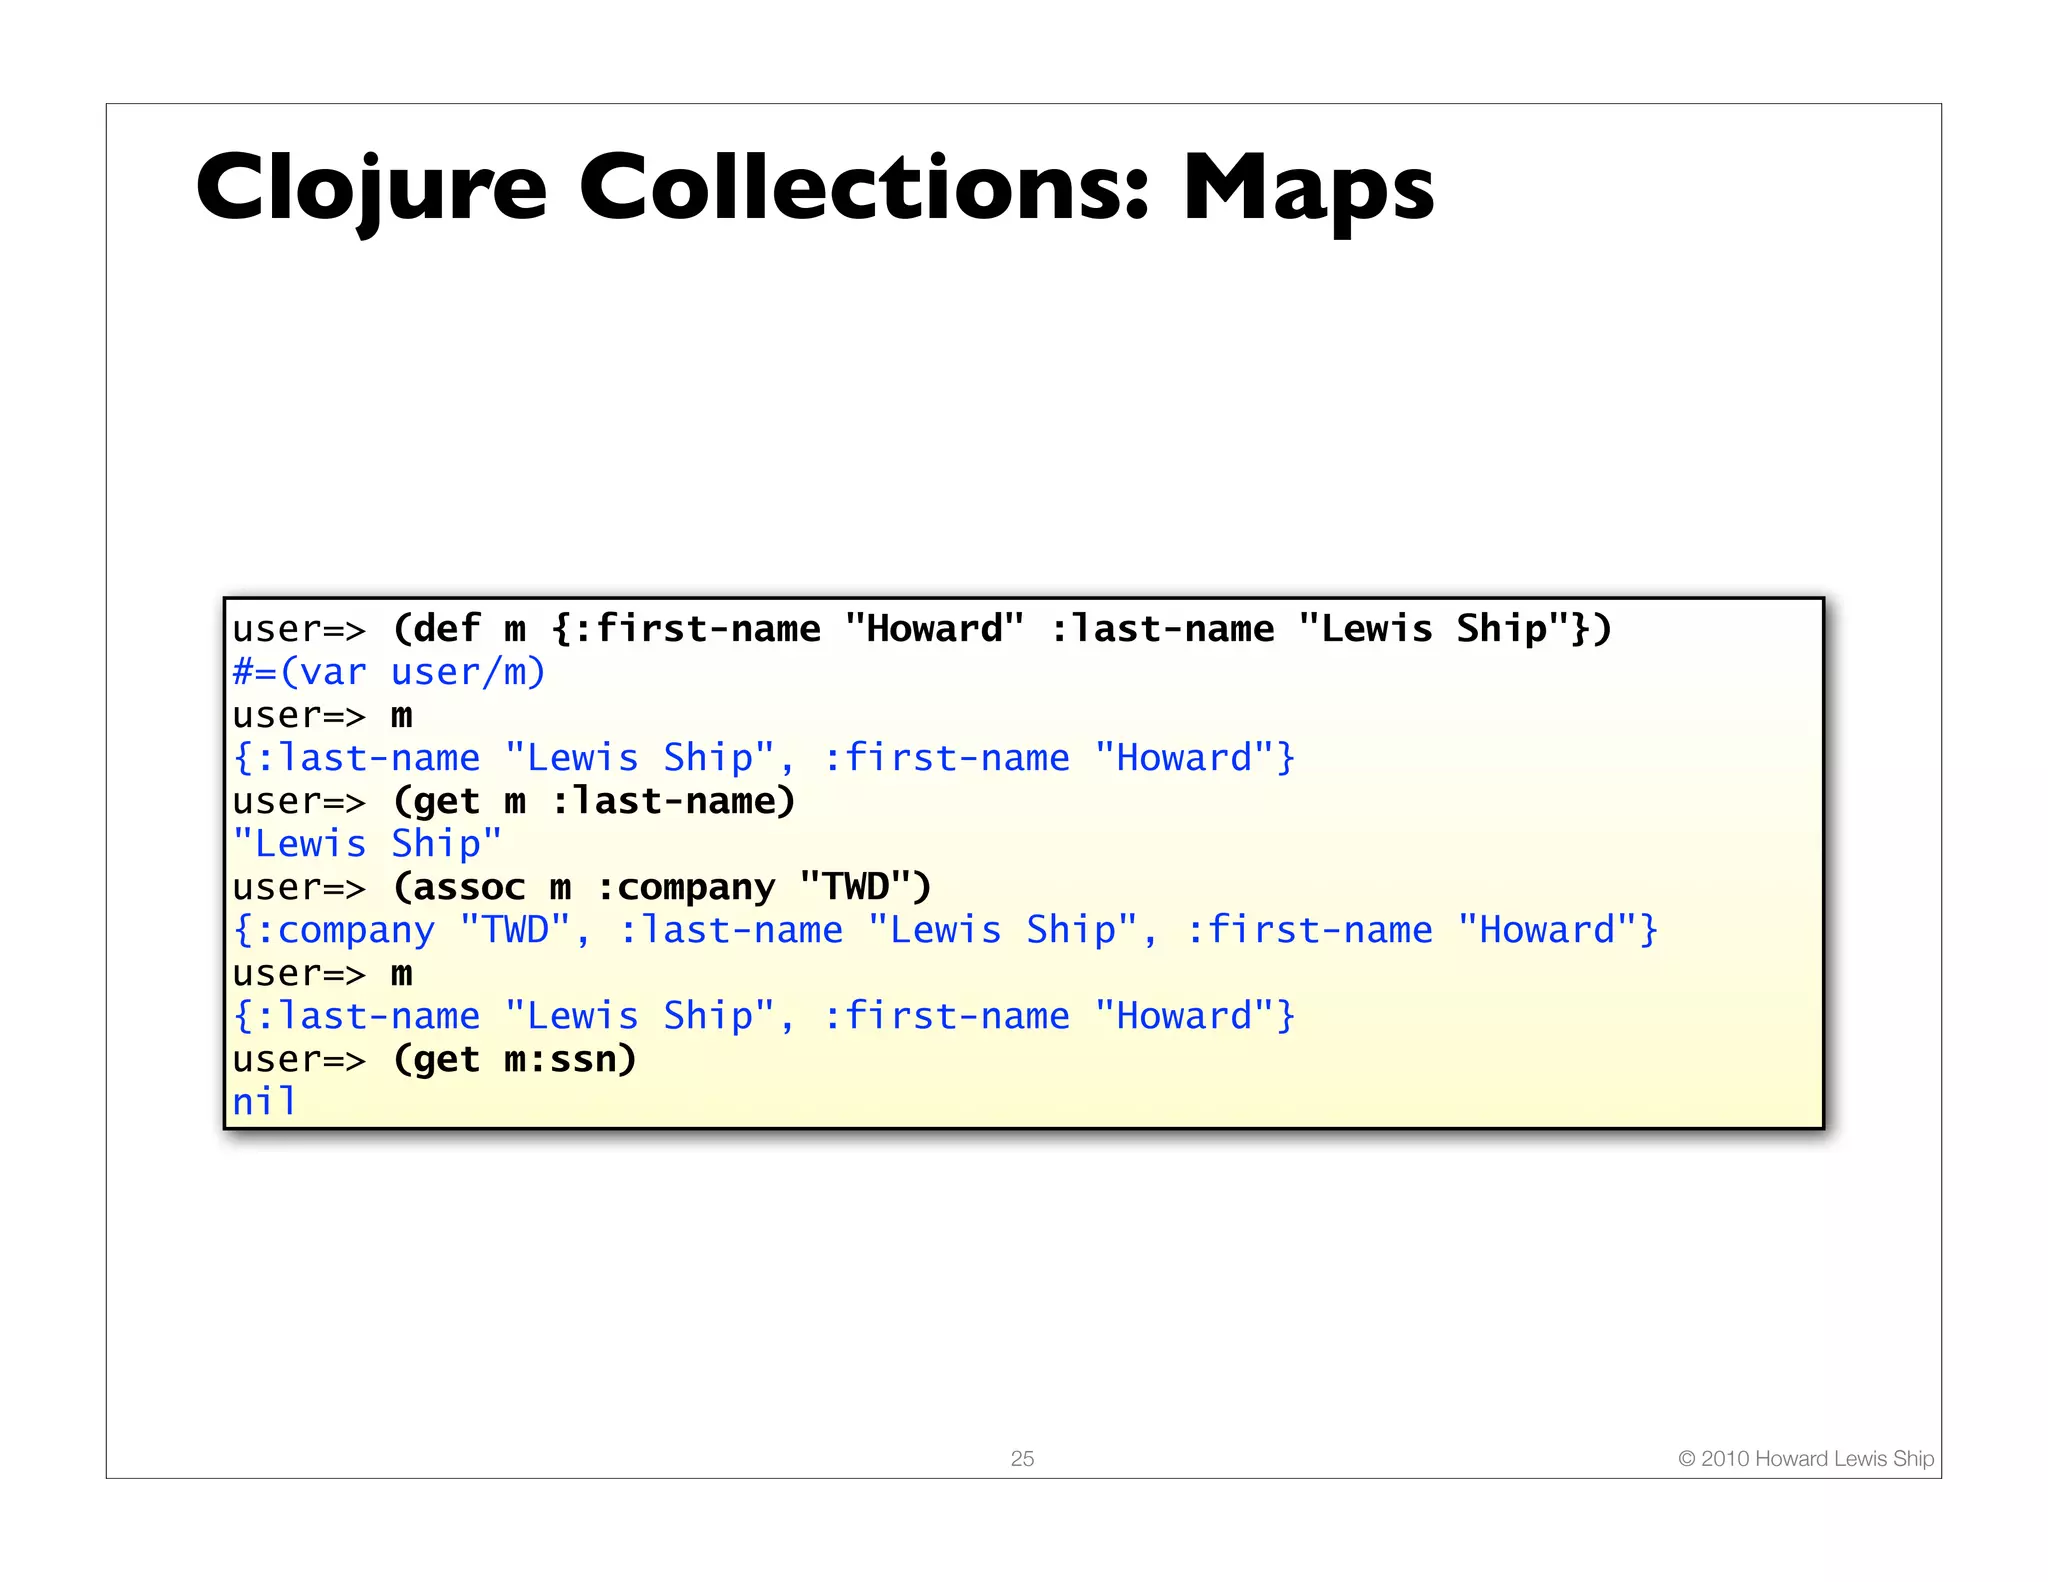Click ':last-name' keyword in the first line

click(x=1162, y=629)
